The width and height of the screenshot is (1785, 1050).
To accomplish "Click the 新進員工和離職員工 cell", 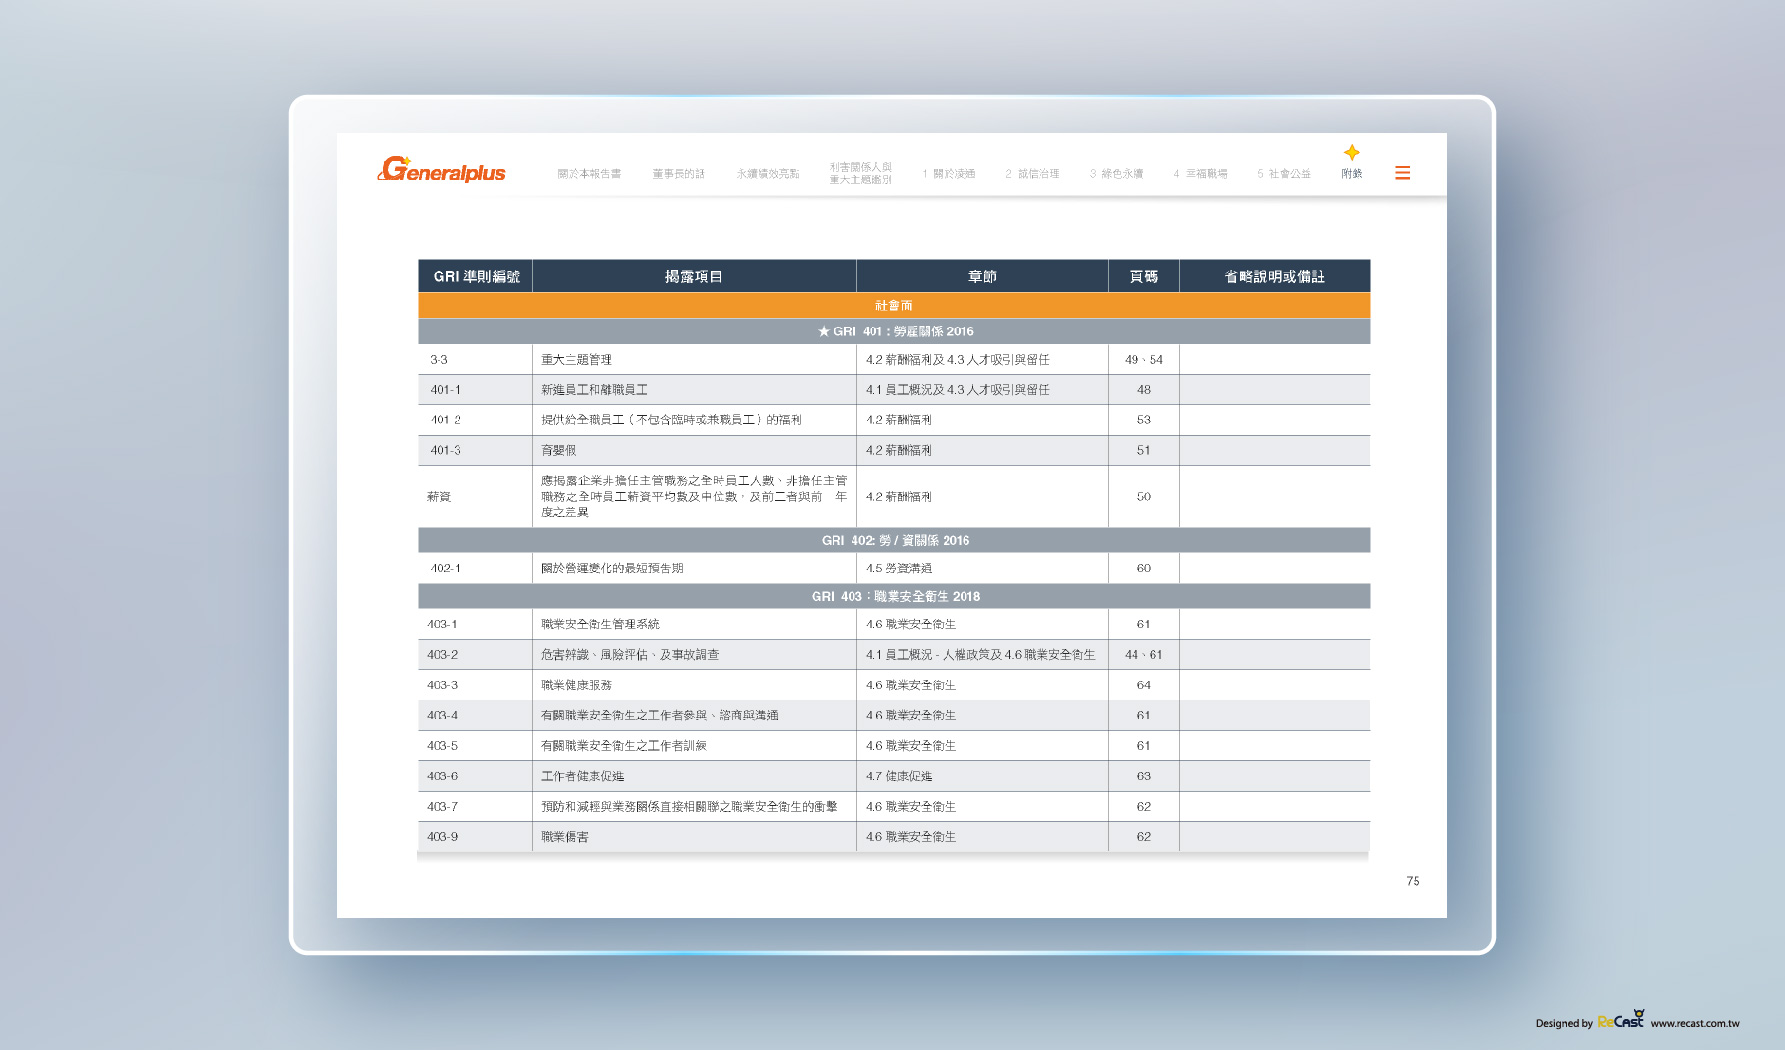I will tap(694, 389).
